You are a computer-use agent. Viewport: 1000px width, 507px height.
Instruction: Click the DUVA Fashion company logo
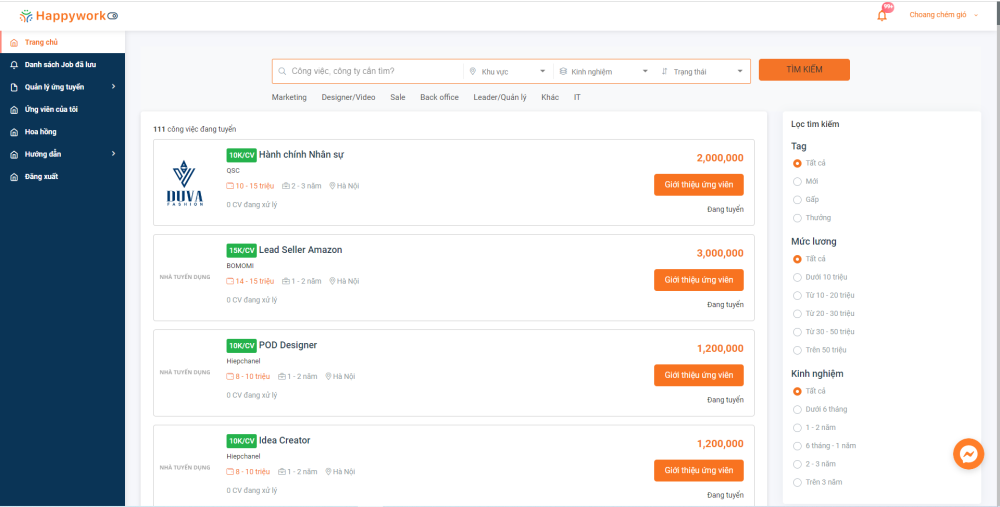[186, 183]
